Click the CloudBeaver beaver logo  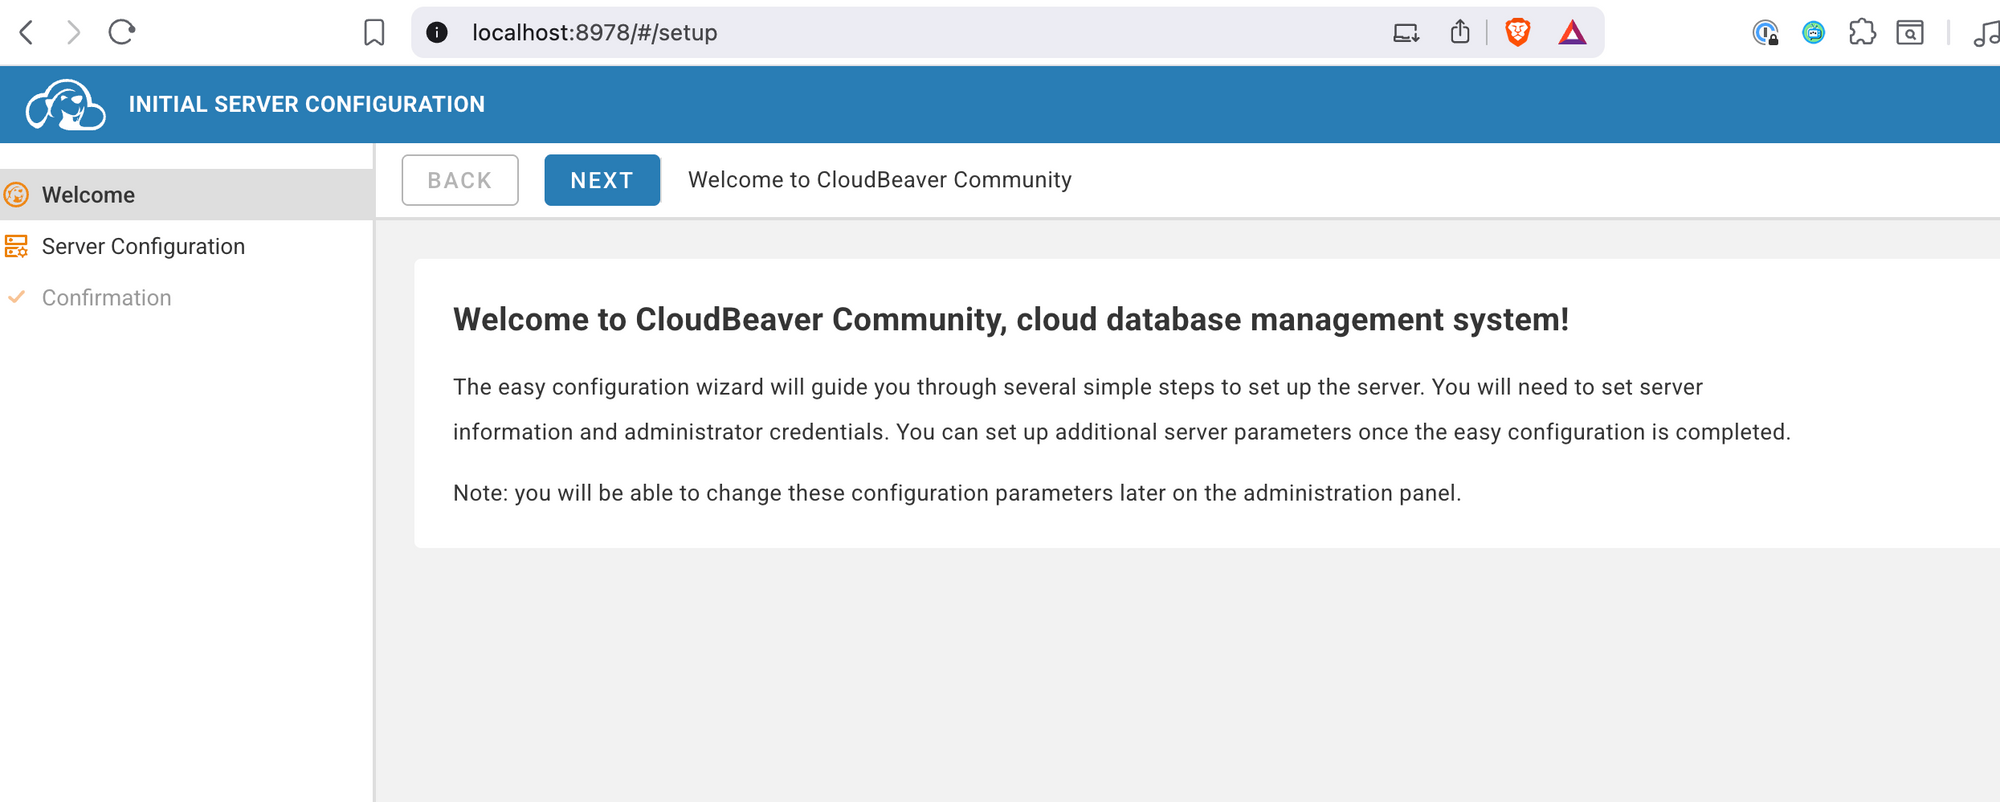(x=66, y=105)
